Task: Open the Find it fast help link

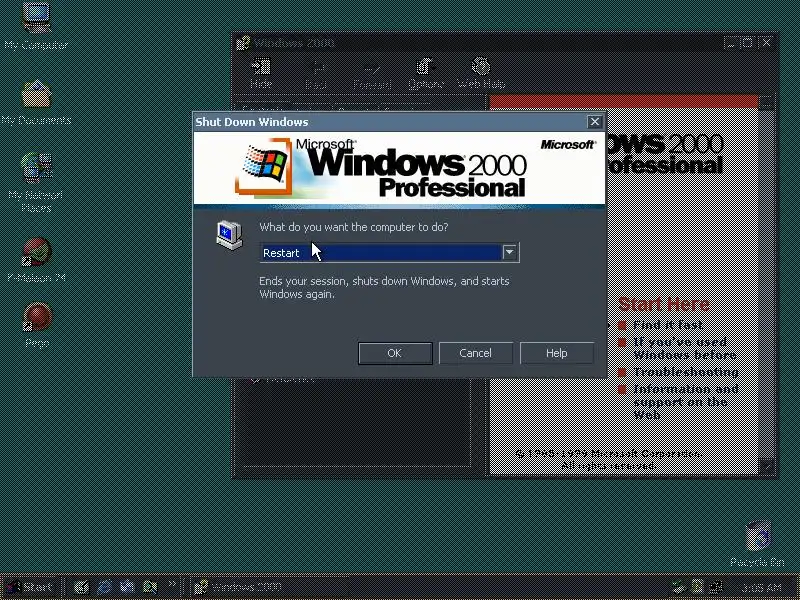Action: coord(668,325)
